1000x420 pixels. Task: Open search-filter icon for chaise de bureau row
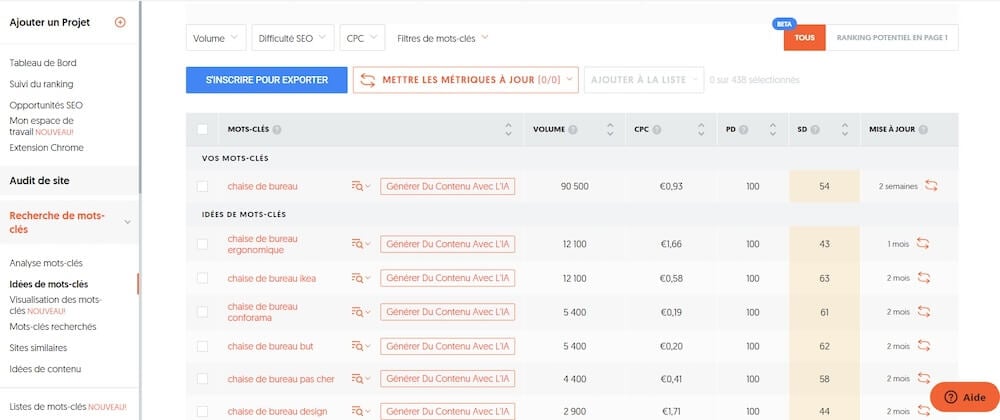360,186
